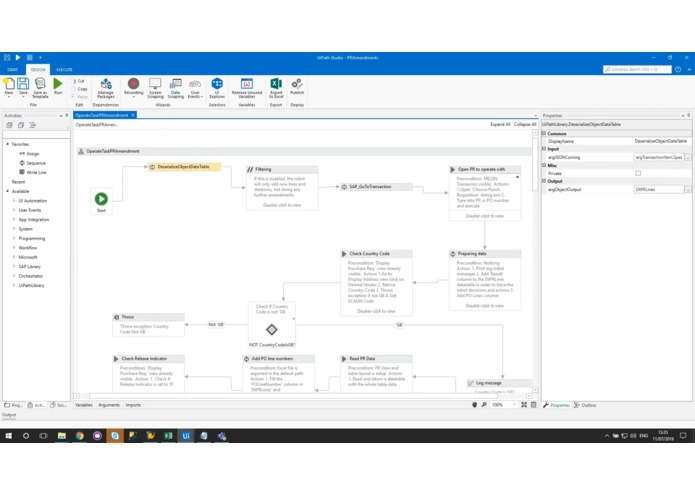Click Excel icon in taskbar

click(x=168, y=436)
